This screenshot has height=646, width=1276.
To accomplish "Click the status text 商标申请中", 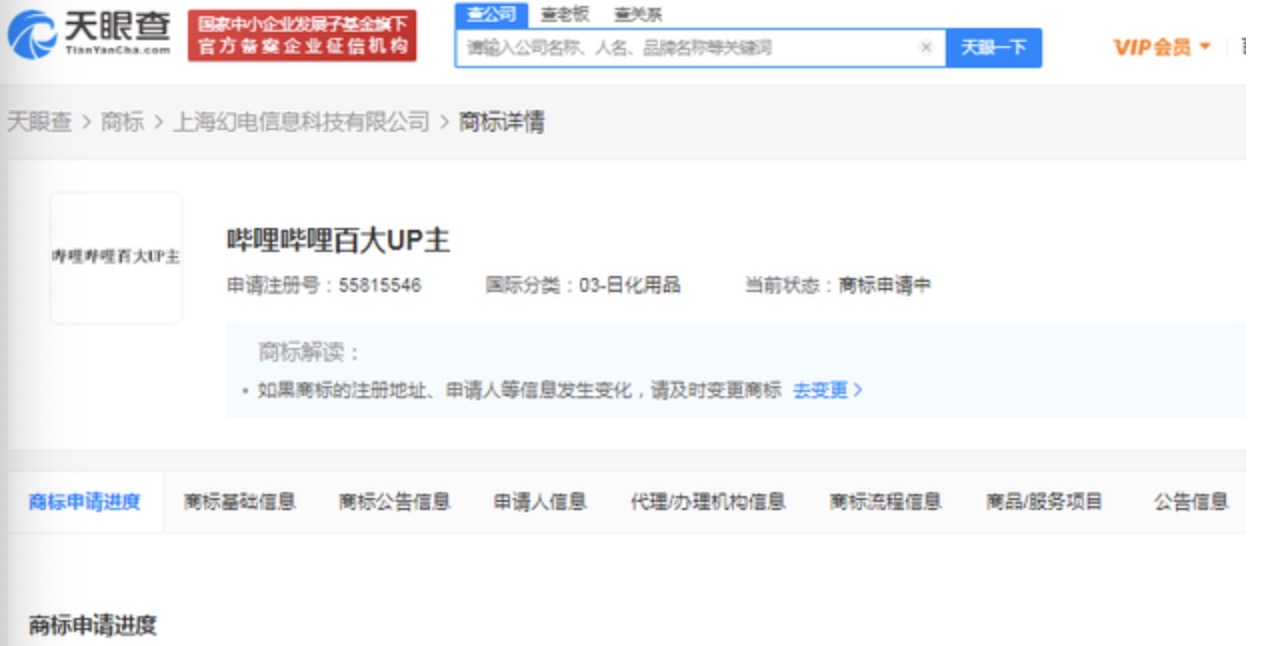I will 885,285.
